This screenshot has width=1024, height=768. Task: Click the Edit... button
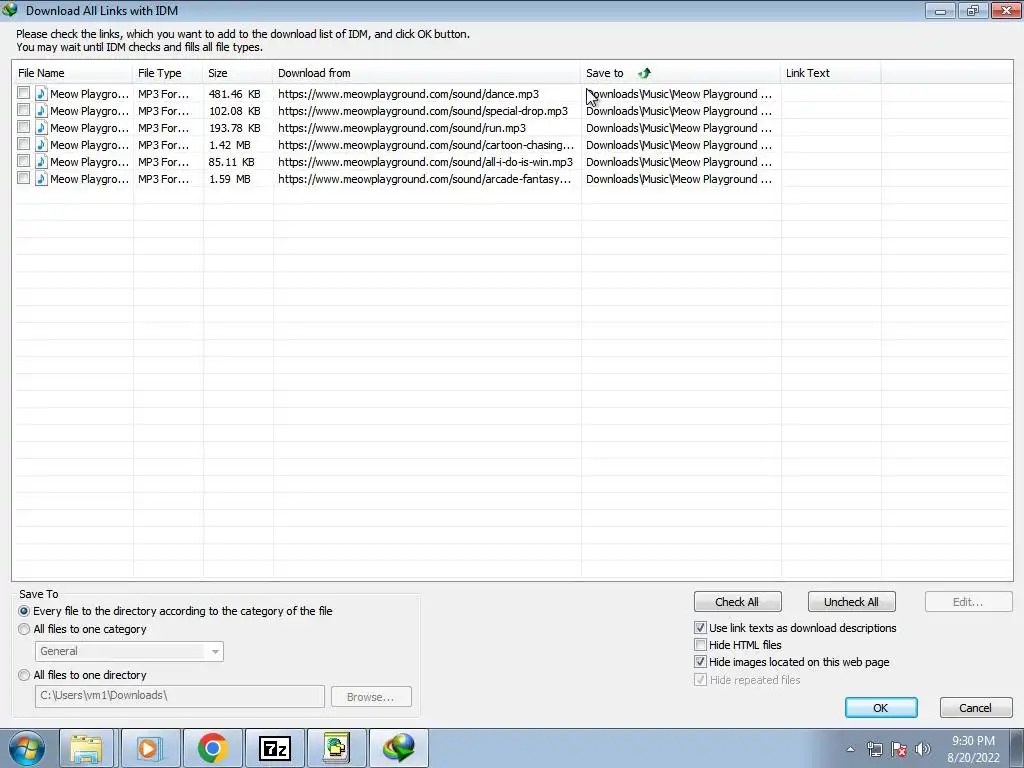pyautogui.click(x=968, y=601)
